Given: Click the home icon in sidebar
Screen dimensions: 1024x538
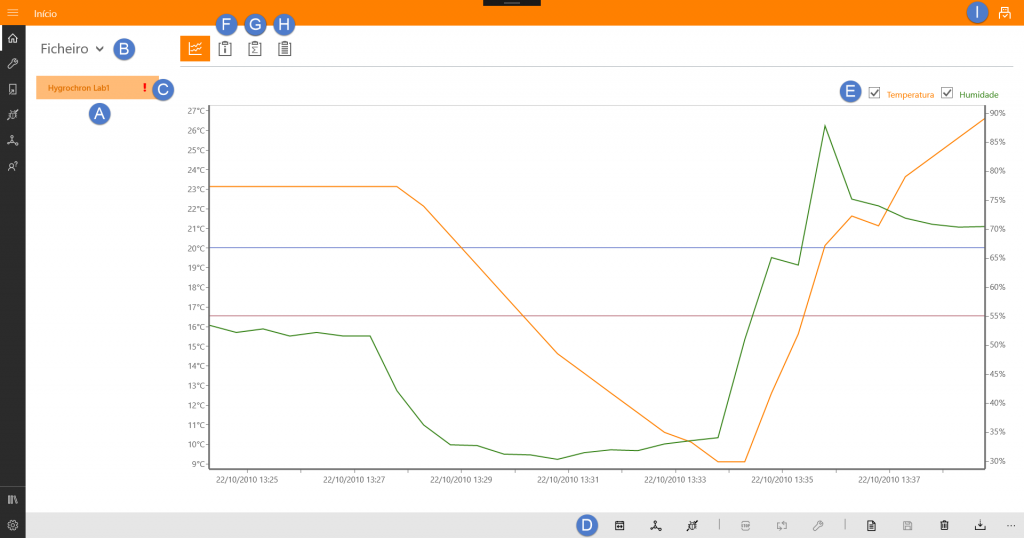Looking at the screenshot, I should [x=13, y=38].
